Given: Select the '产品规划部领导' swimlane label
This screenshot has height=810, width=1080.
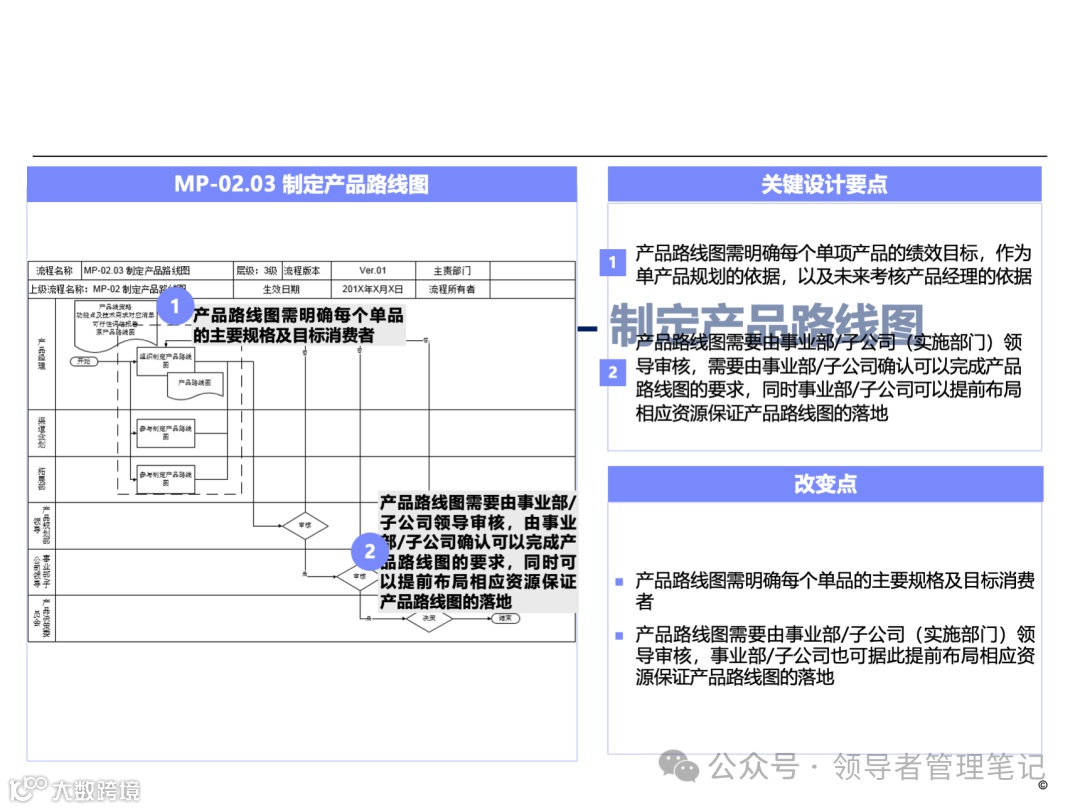Looking at the screenshot, I should coord(41,526).
